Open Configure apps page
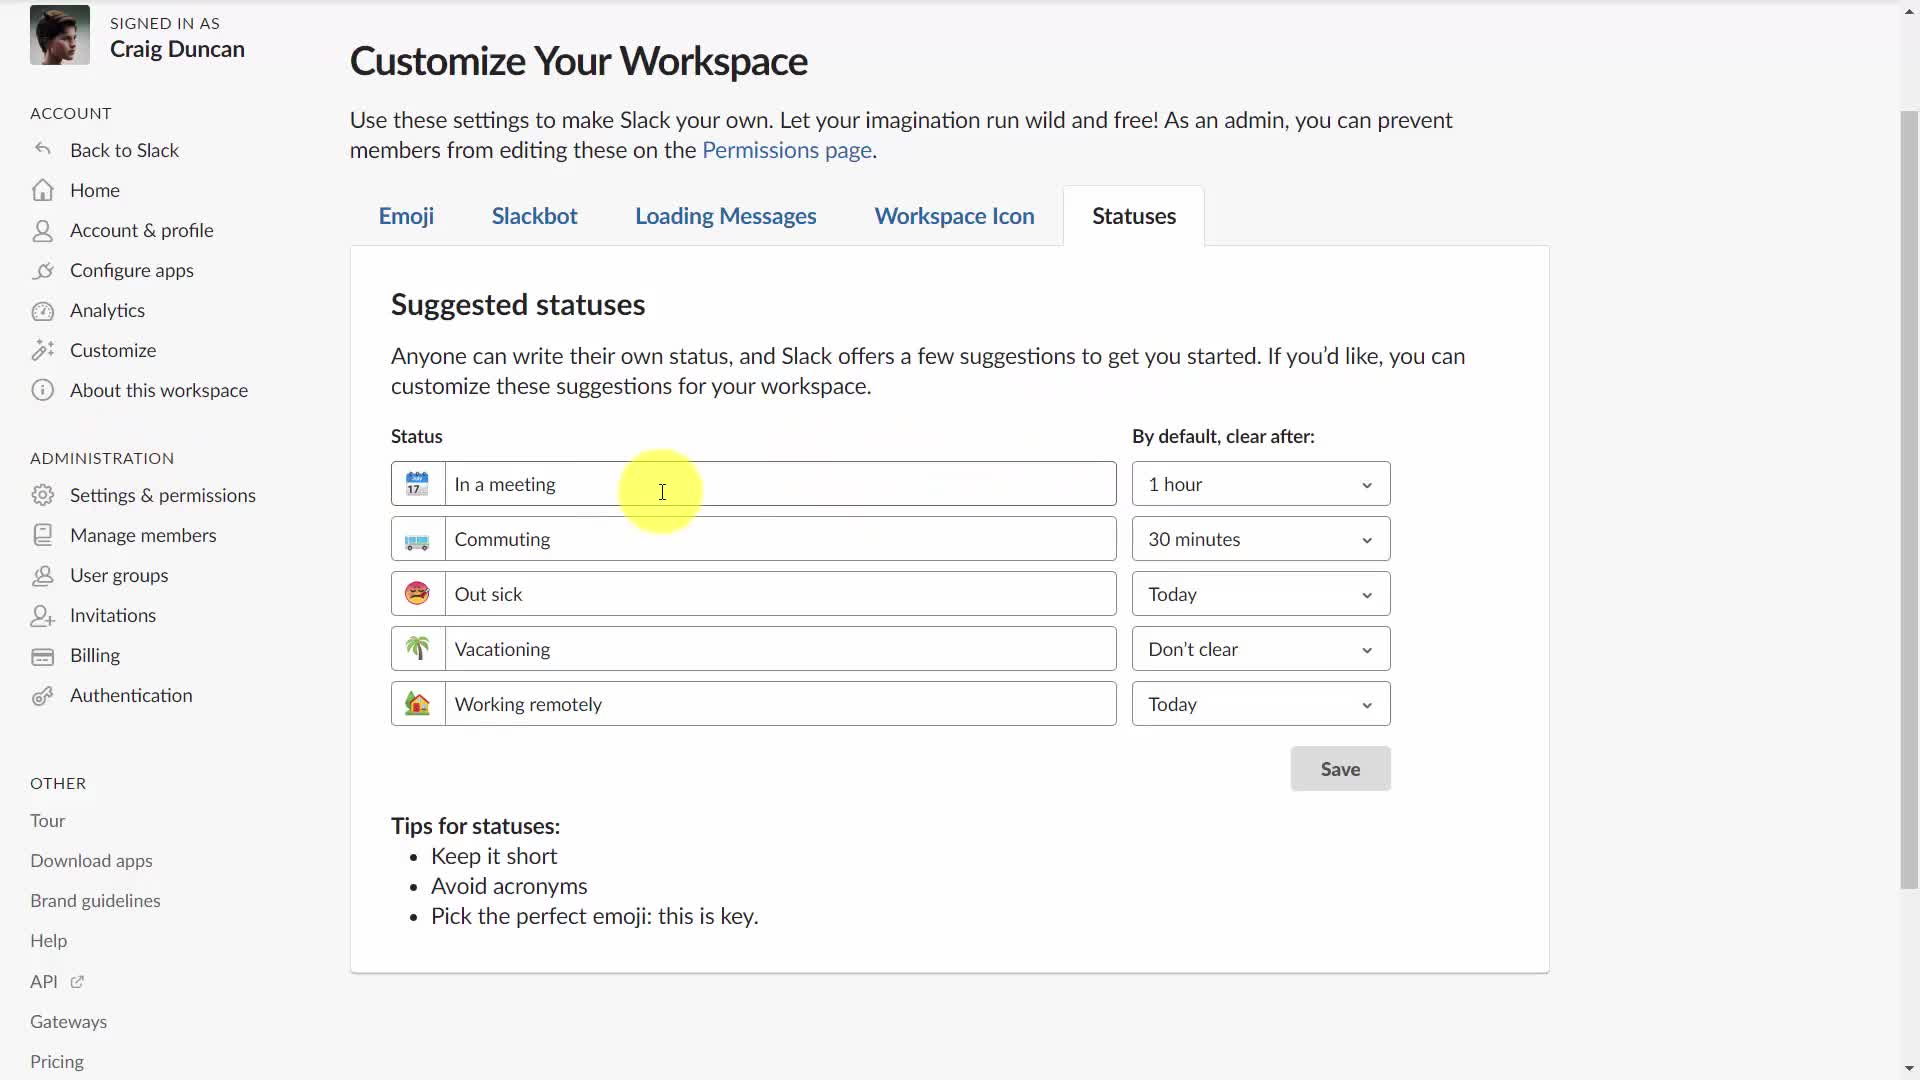 (132, 270)
